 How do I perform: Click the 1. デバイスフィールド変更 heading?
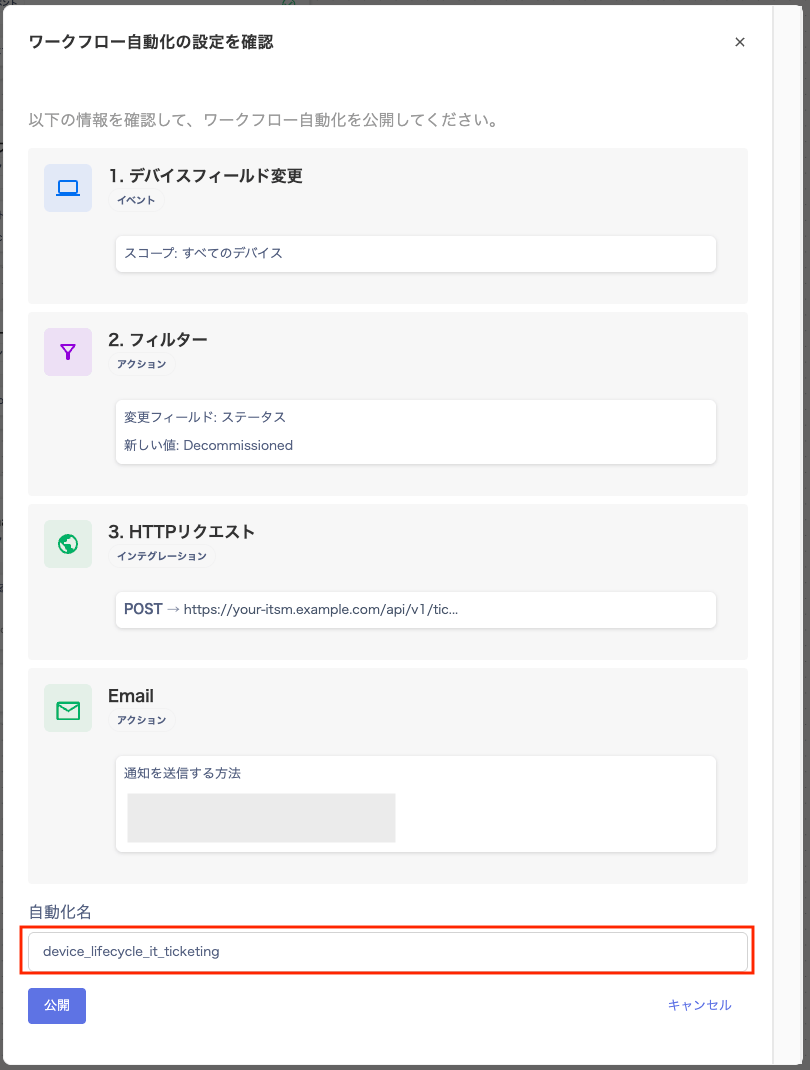(x=205, y=176)
